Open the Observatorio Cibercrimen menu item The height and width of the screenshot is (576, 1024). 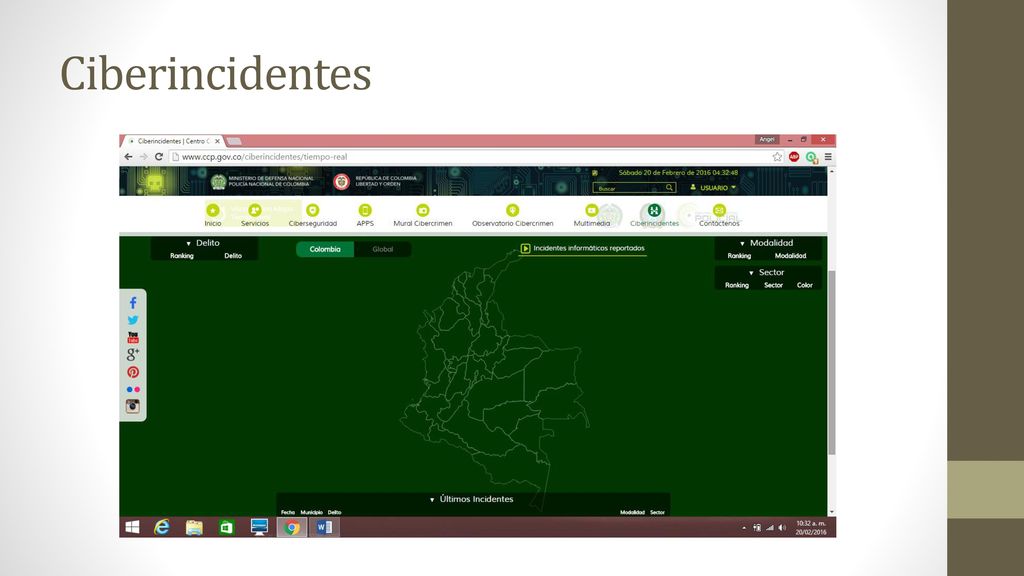click(513, 215)
